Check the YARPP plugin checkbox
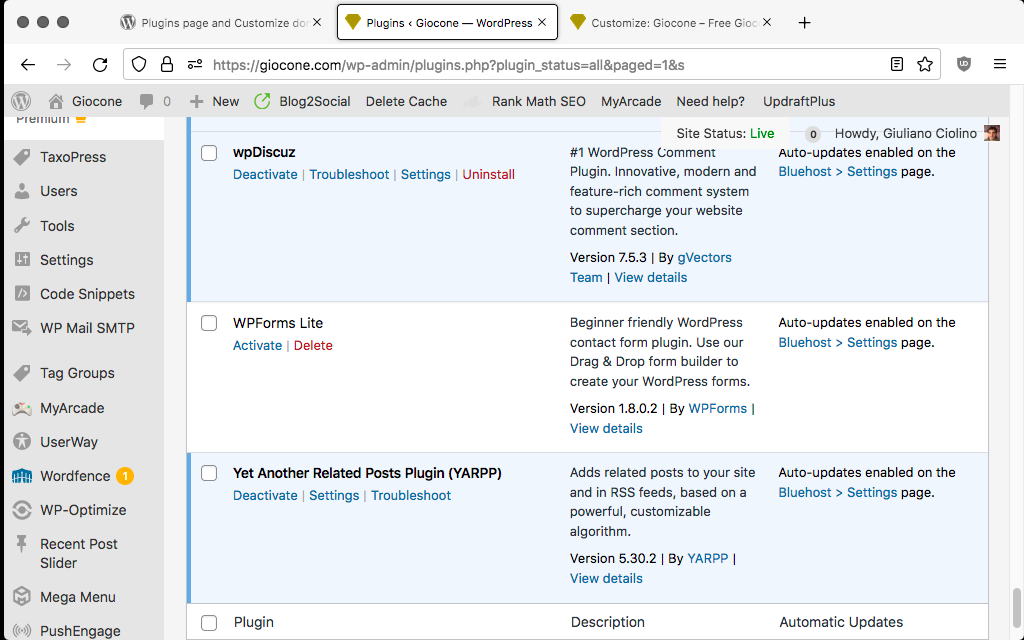 pyautogui.click(x=209, y=473)
